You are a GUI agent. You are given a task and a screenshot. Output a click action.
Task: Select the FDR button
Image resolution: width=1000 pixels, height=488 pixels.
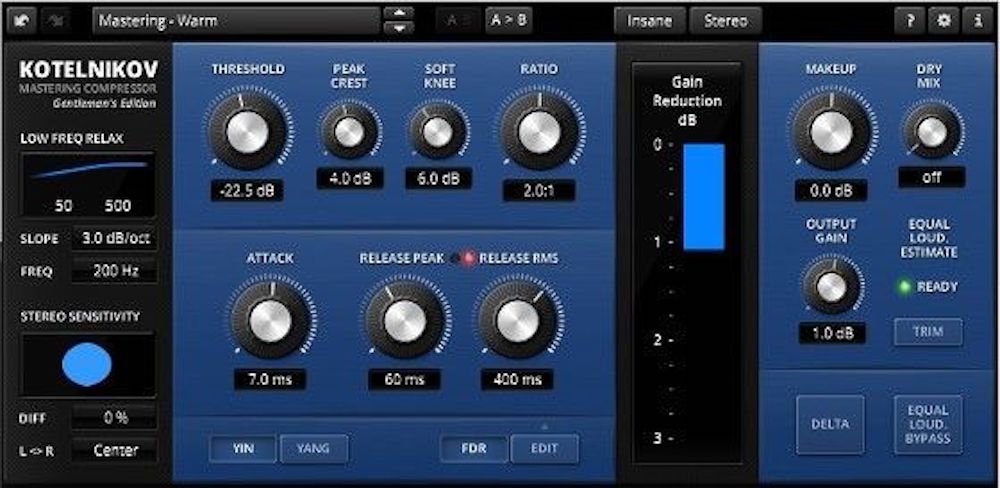coord(474,448)
